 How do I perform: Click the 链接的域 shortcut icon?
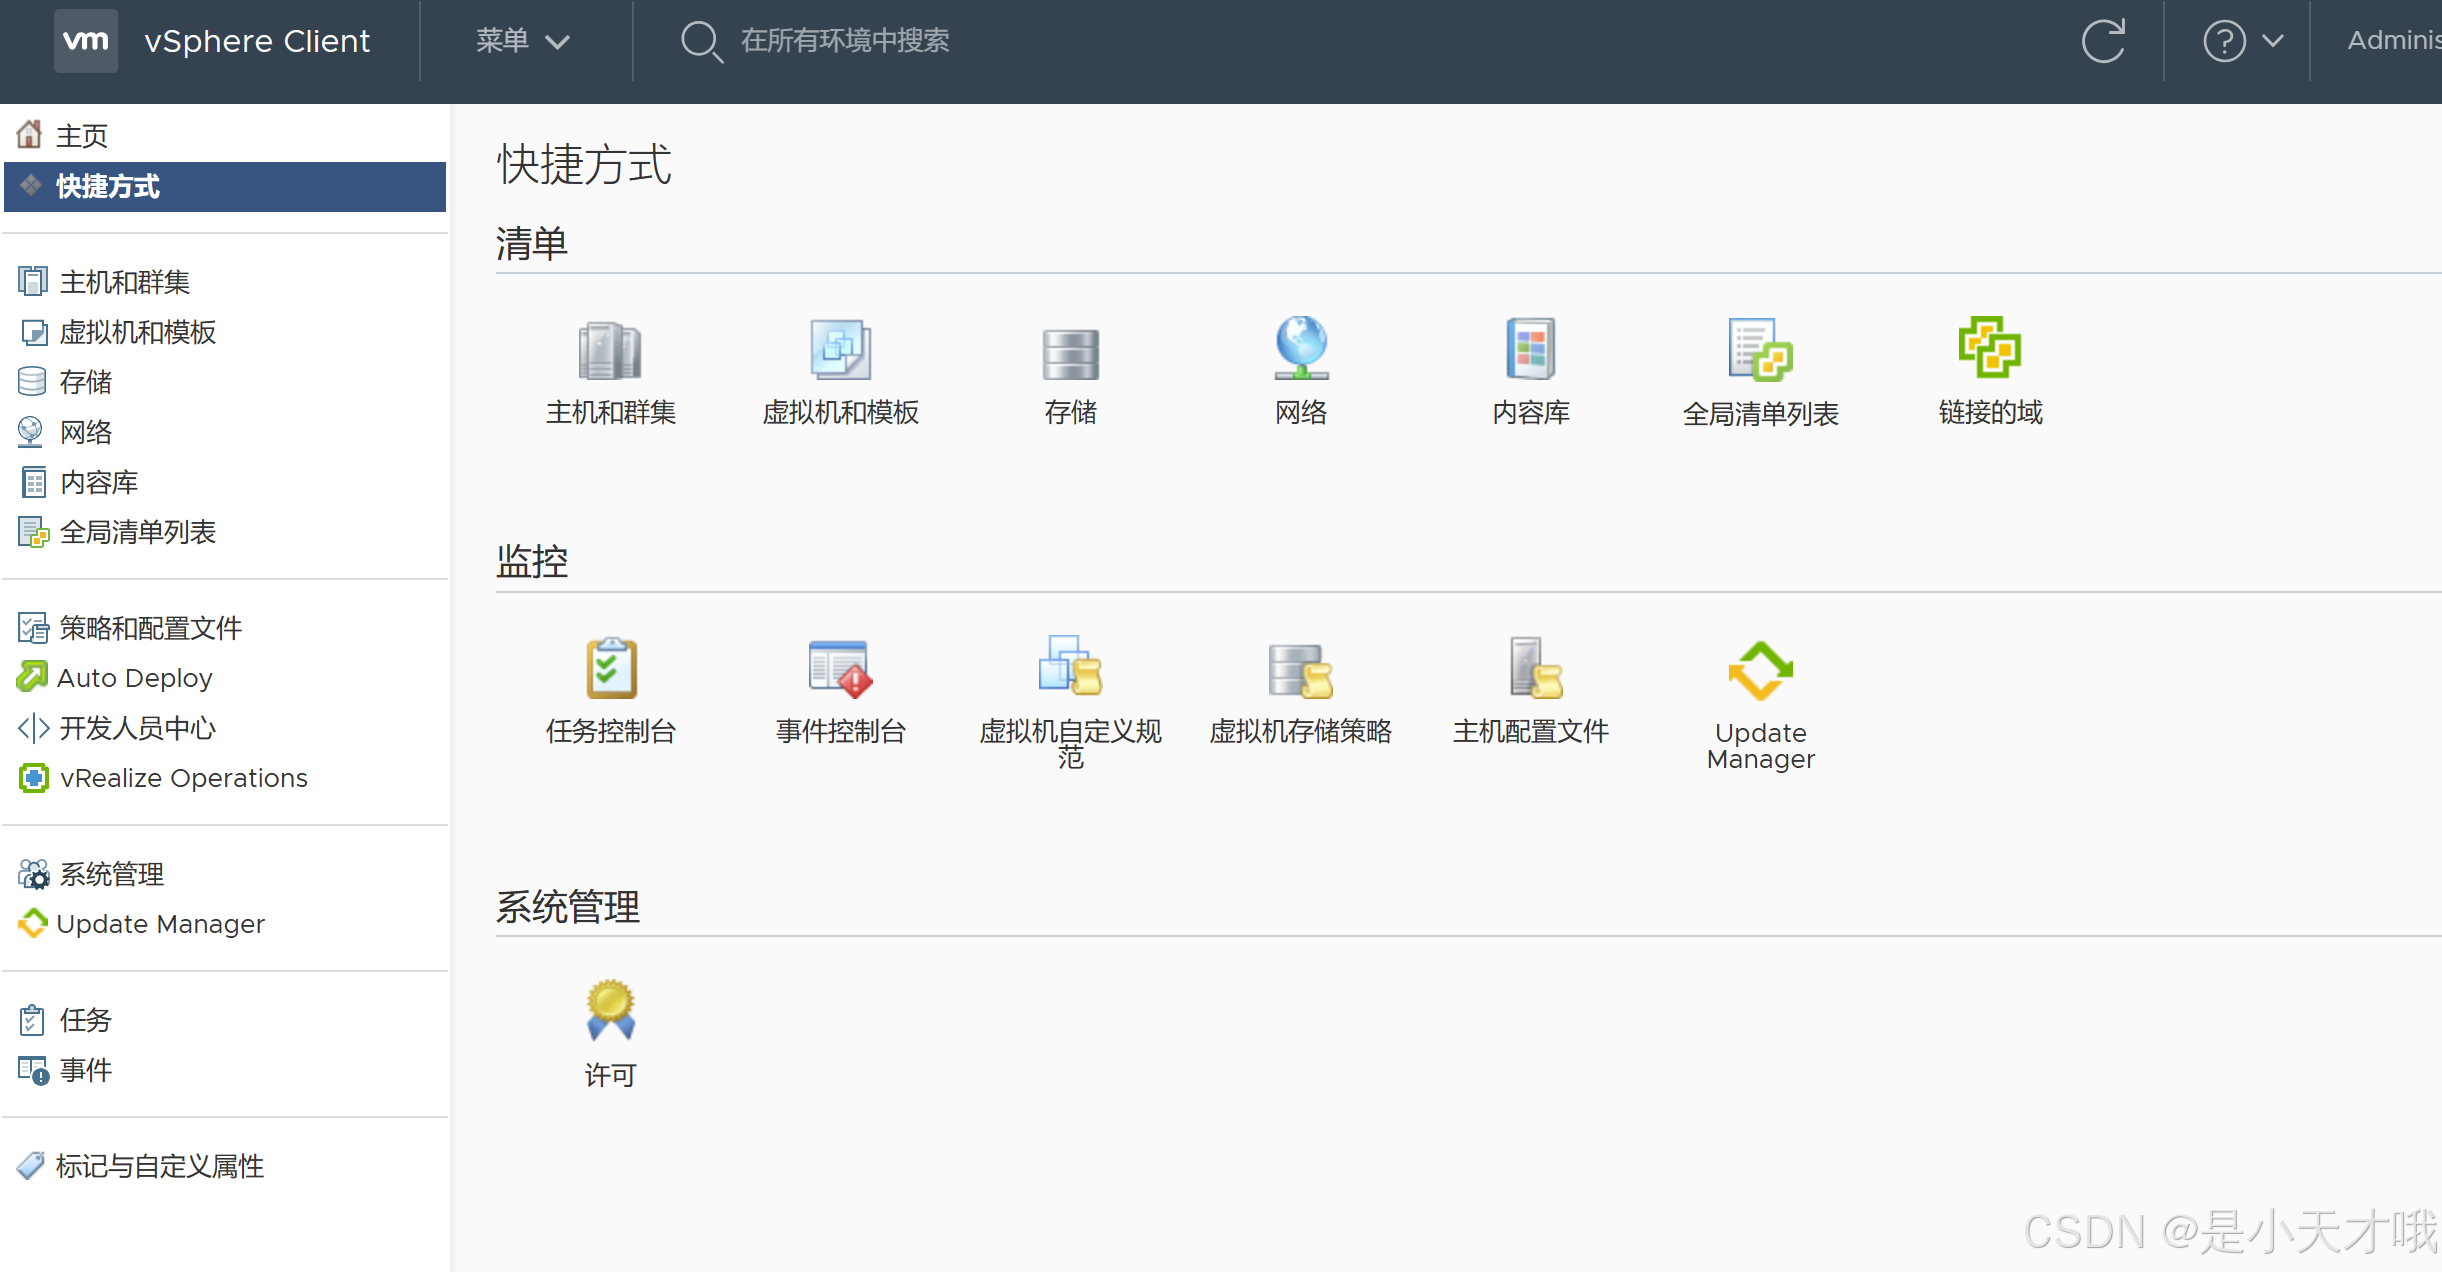pyautogui.click(x=1989, y=348)
